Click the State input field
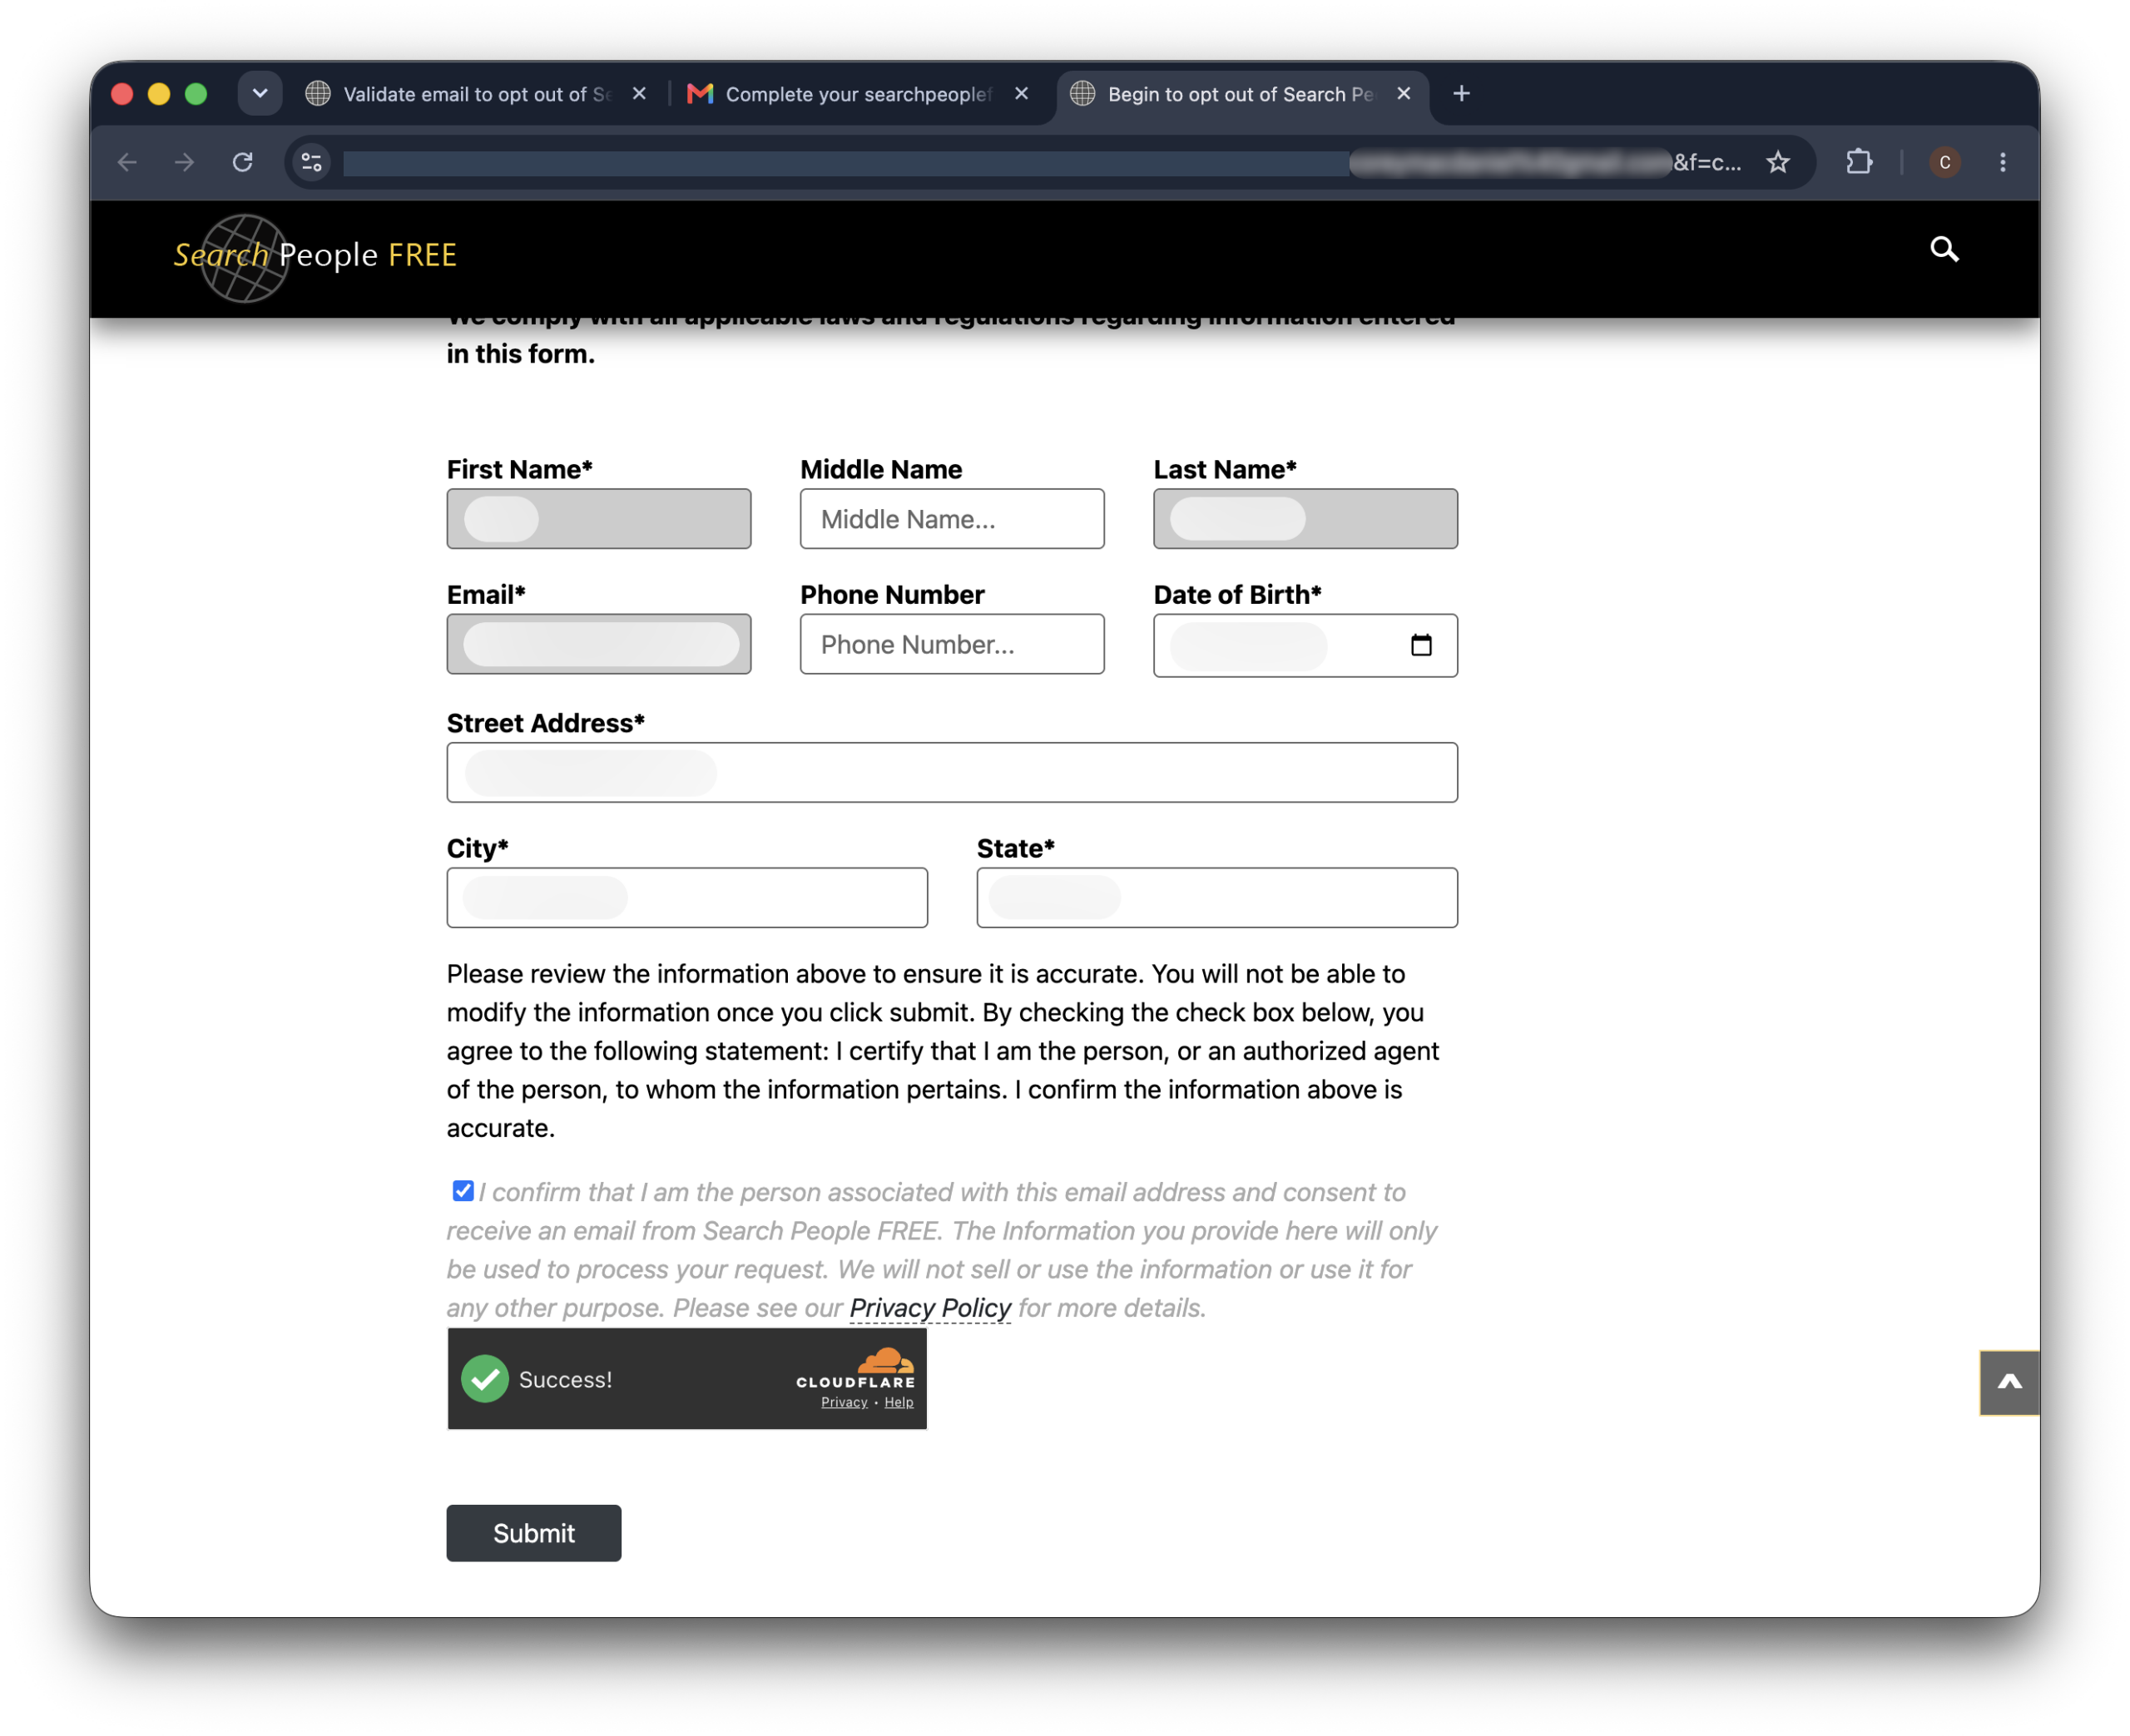The image size is (2130, 1736). click(x=1217, y=897)
